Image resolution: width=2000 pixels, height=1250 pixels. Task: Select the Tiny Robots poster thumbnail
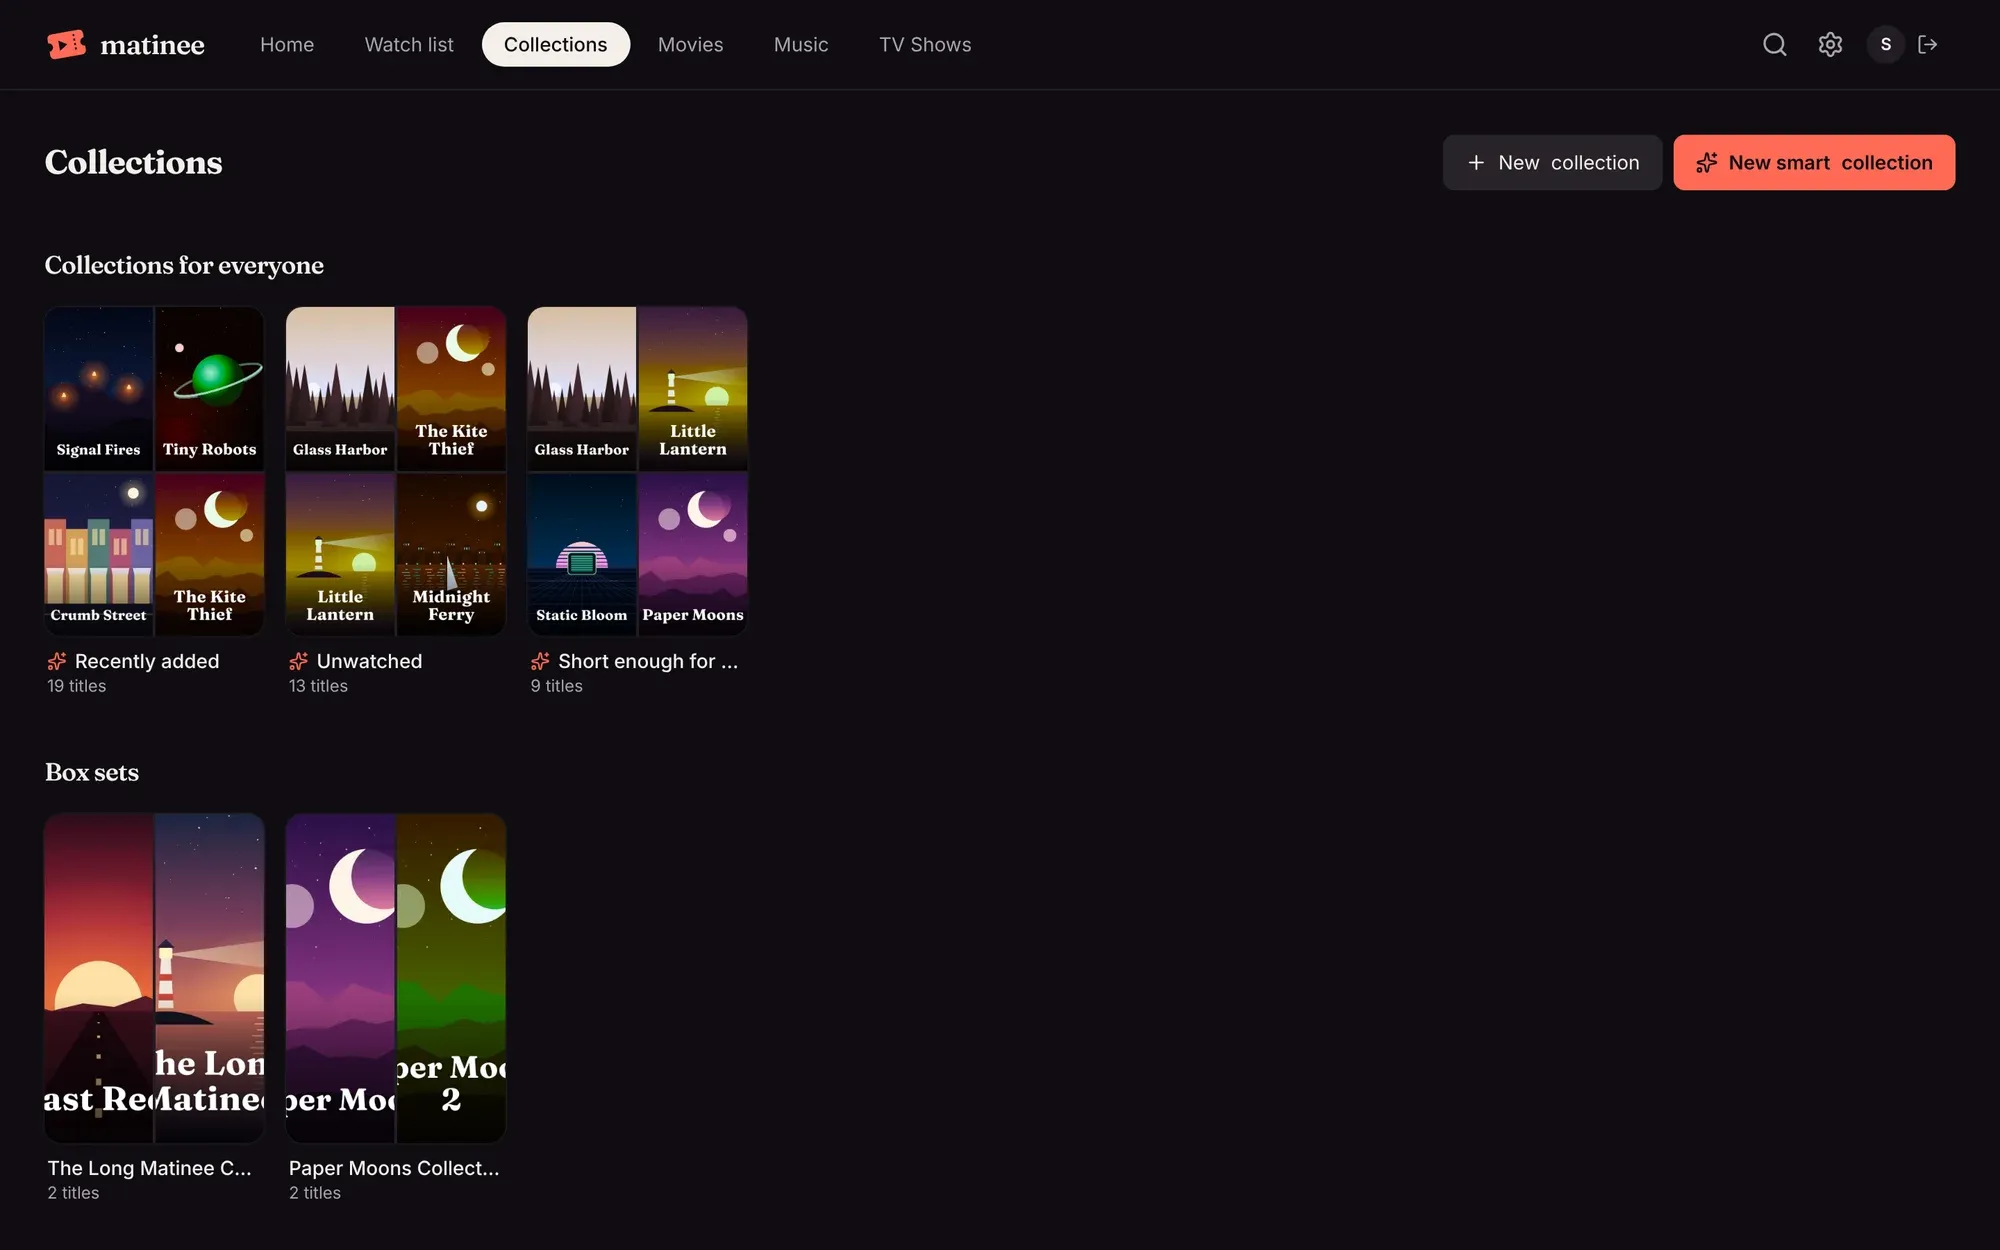point(210,388)
